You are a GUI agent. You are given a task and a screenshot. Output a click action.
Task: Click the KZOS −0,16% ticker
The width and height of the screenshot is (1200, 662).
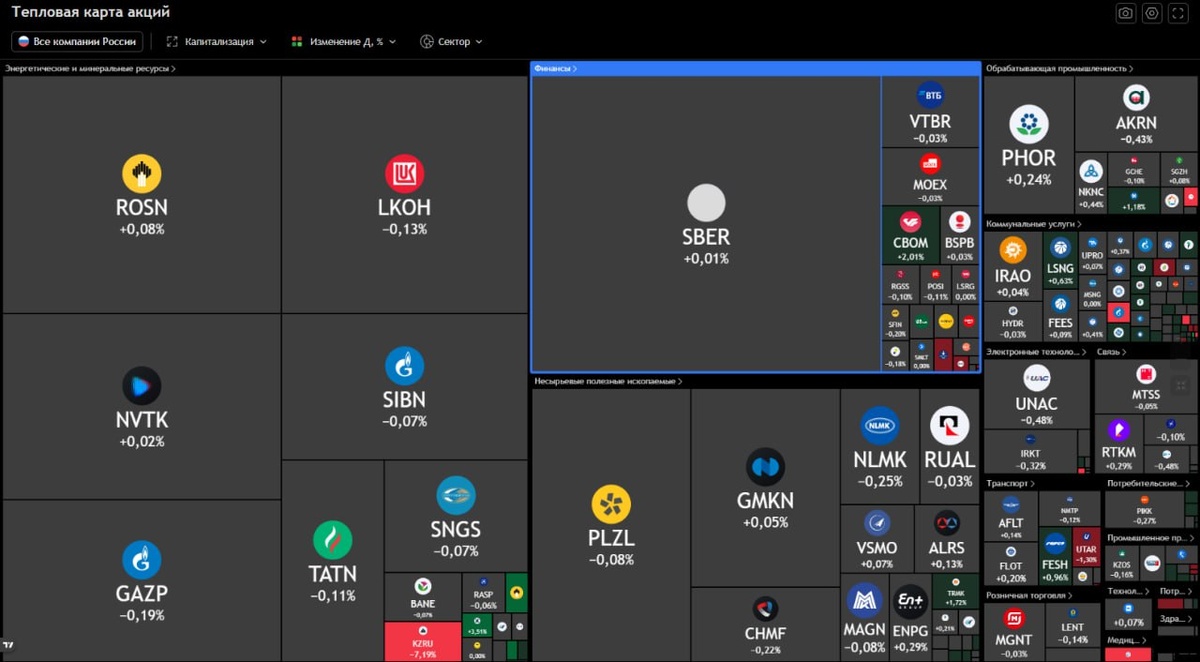click(x=1122, y=565)
